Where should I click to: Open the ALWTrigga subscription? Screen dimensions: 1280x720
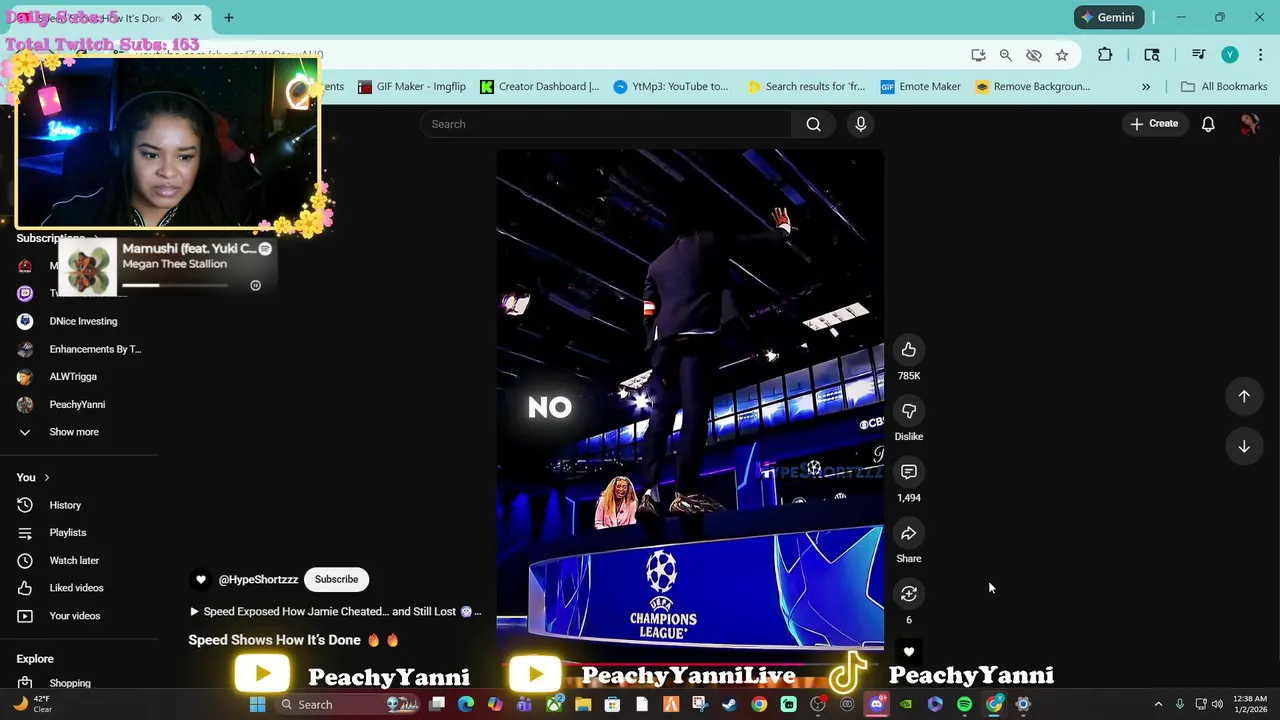point(73,377)
